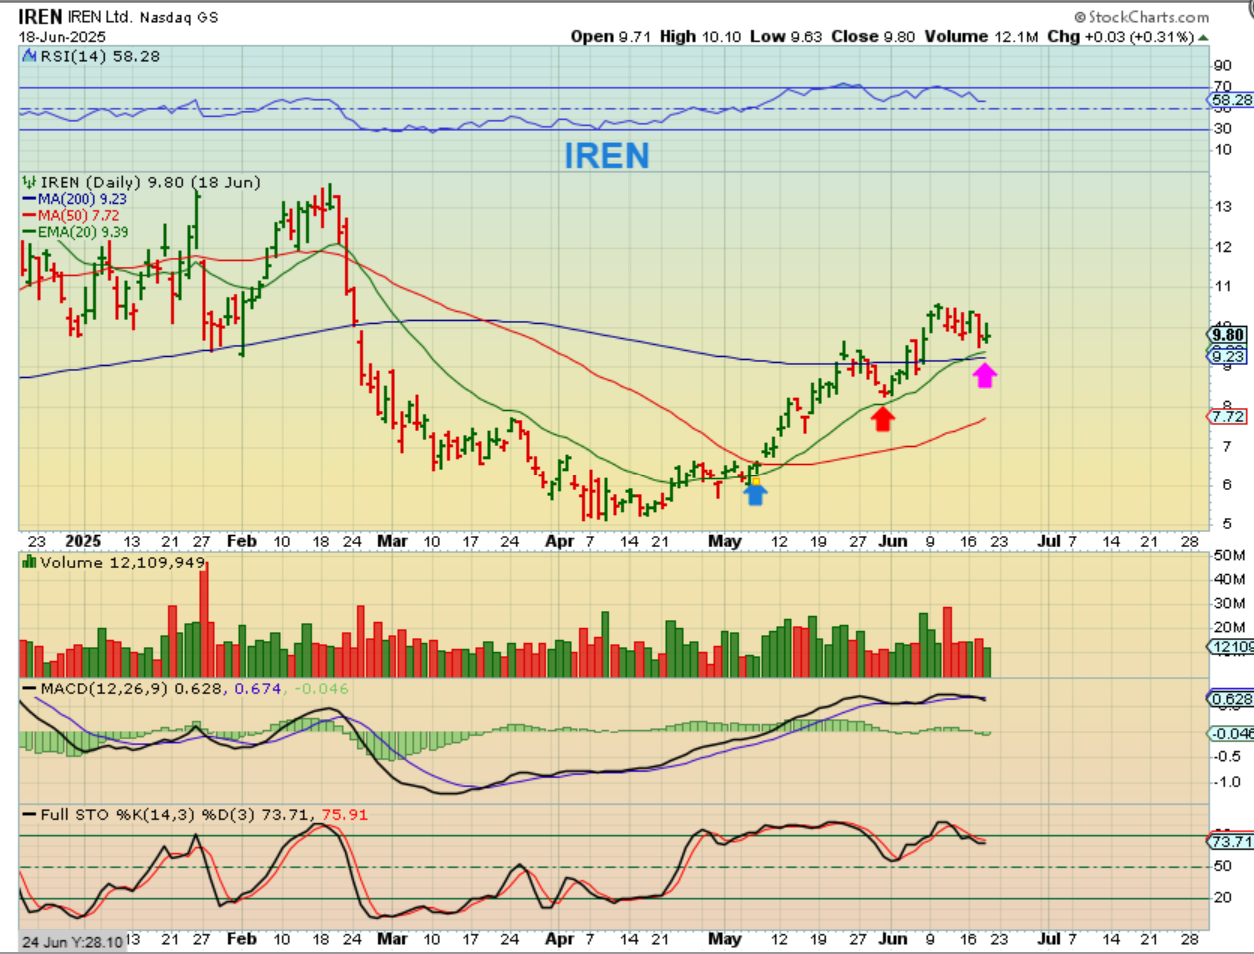Select the 'IREN Ltd.' company name
The width and height of the screenshot is (1254, 954).
pyautogui.click(x=100, y=17)
